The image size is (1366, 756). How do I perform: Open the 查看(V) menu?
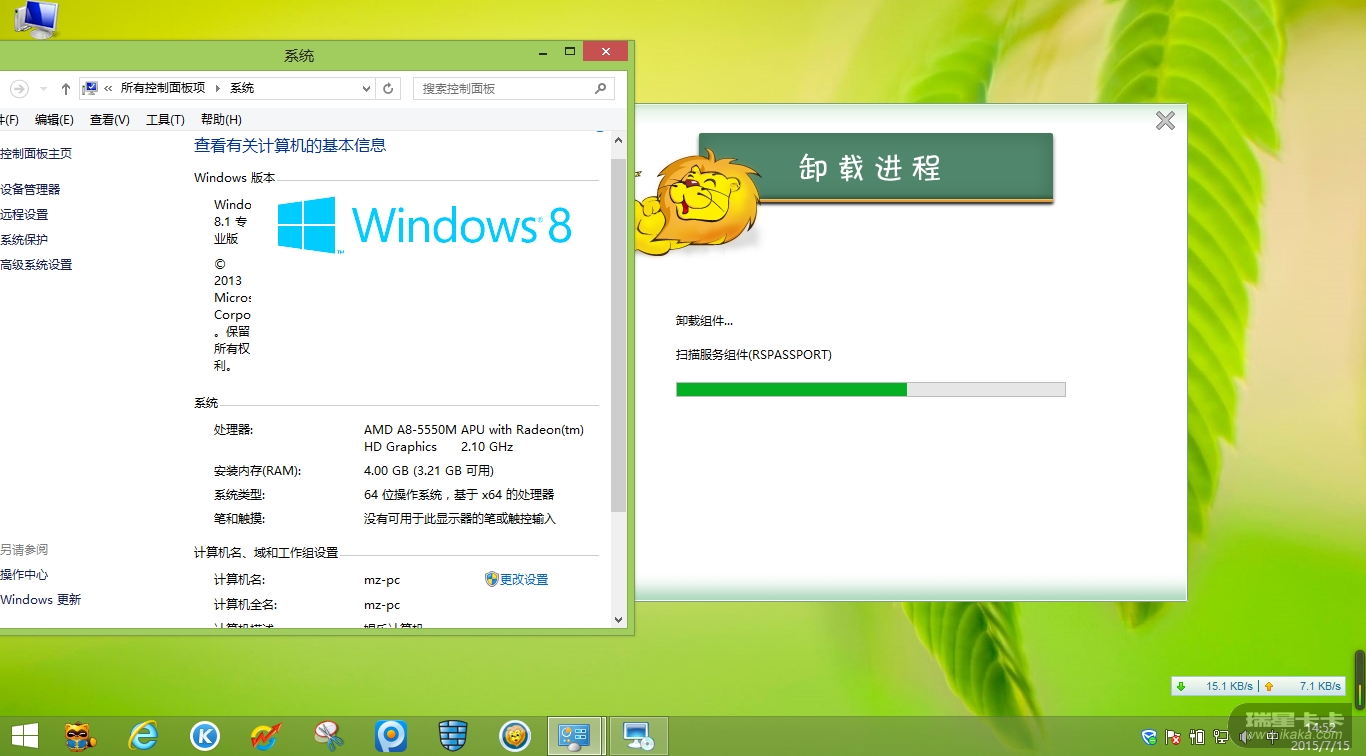110,120
